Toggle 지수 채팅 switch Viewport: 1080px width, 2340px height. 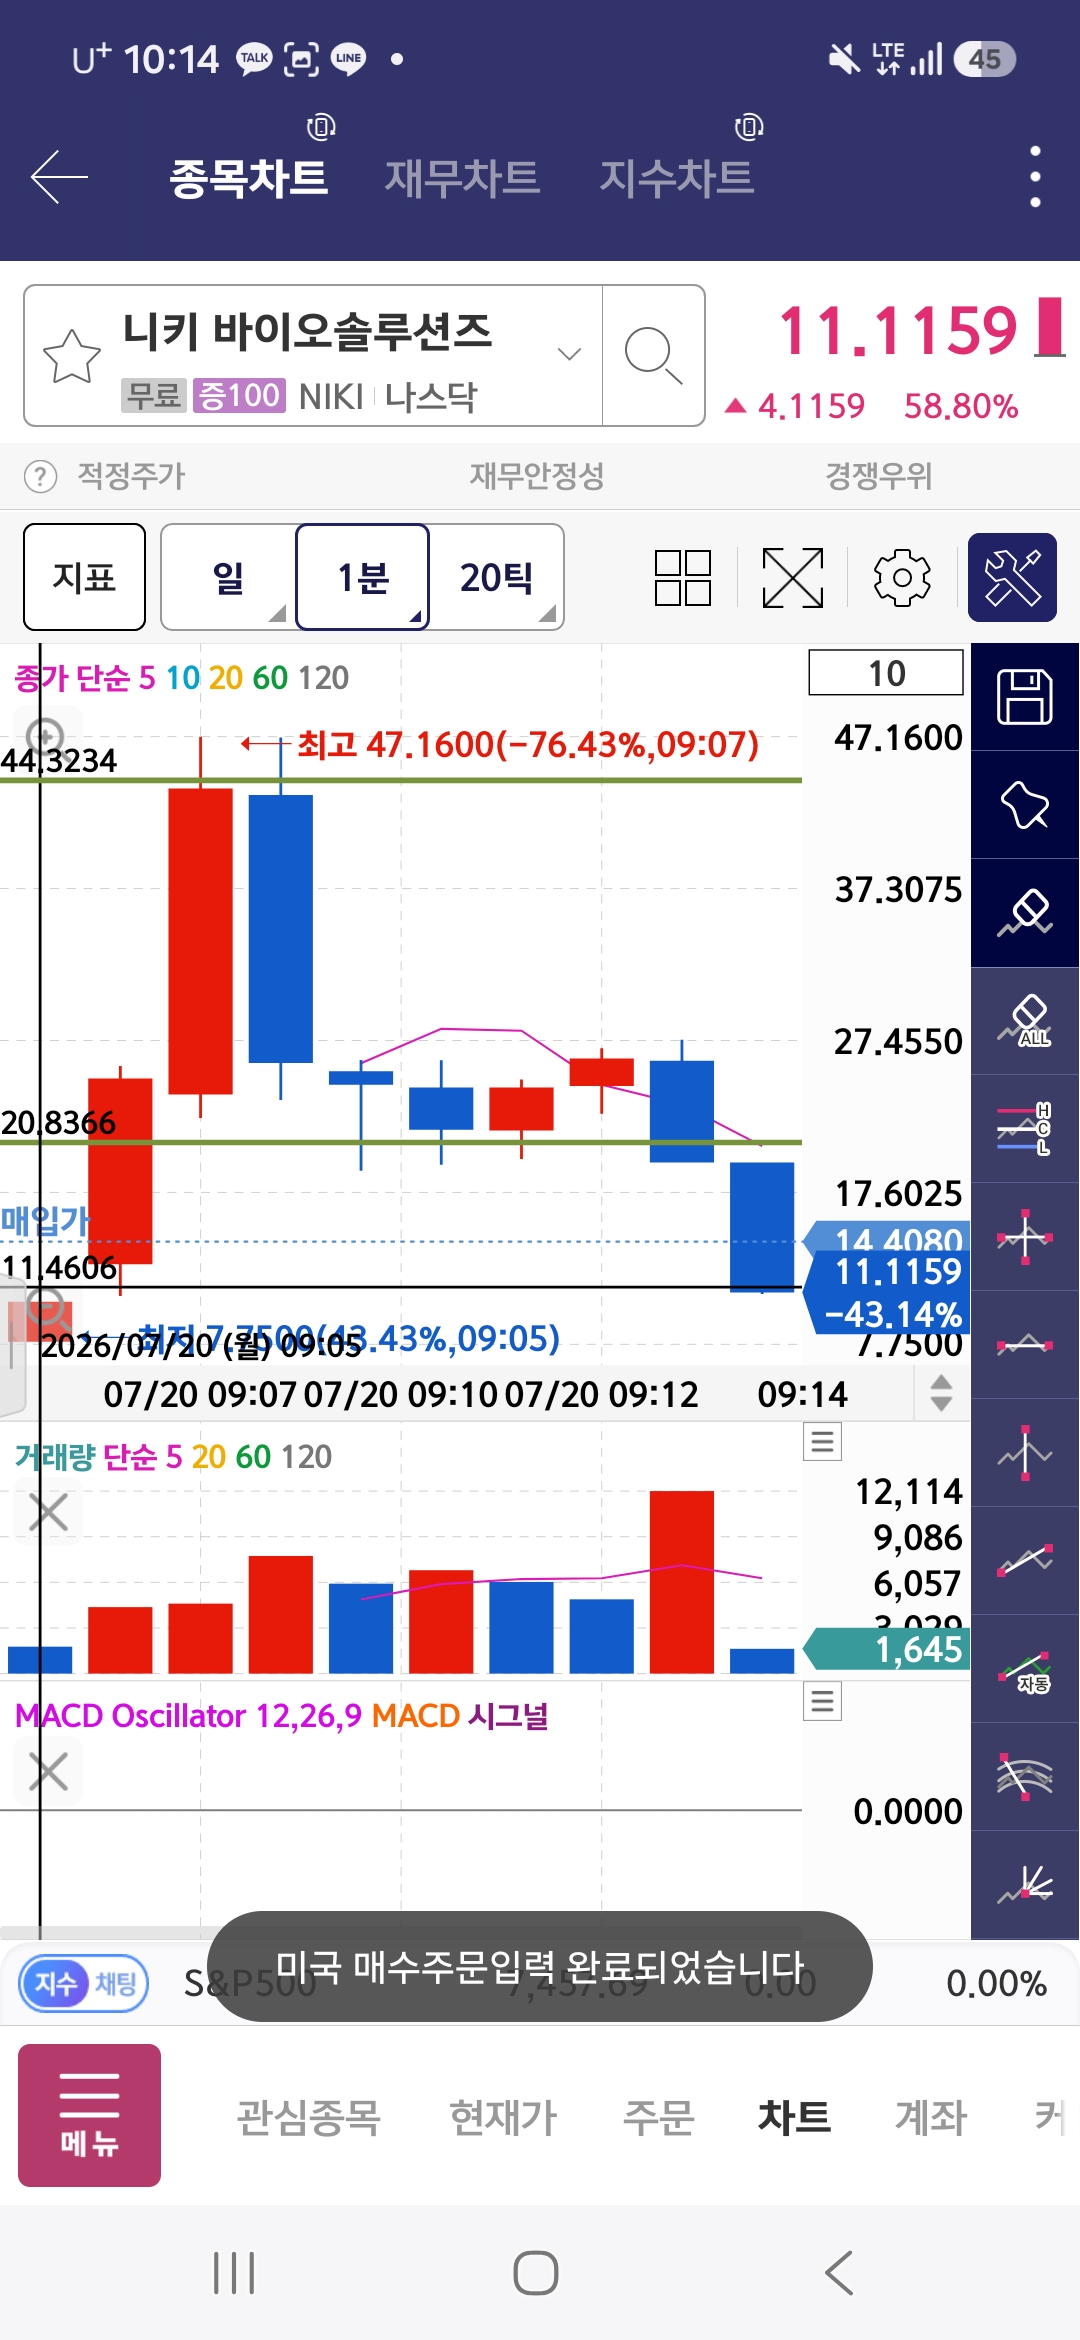[x=85, y=1983]
